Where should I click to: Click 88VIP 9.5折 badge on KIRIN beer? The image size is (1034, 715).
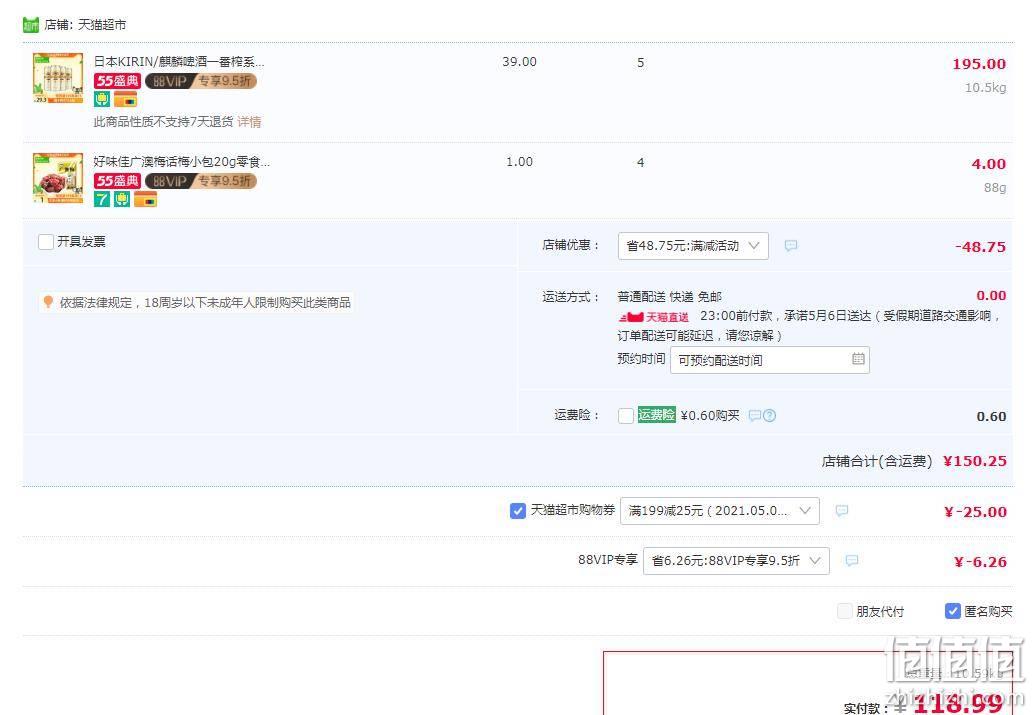point(200,81)
